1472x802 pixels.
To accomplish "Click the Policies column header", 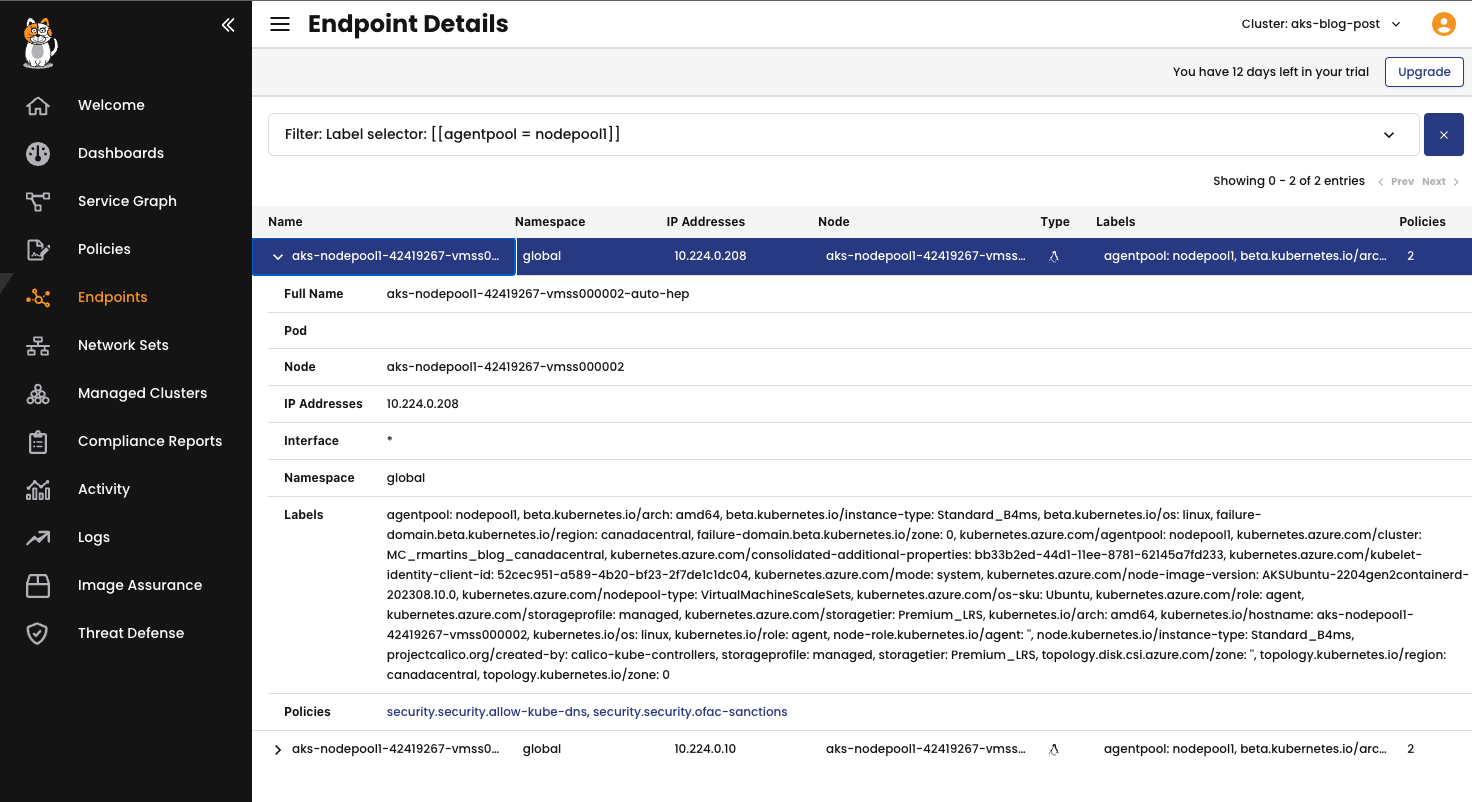I will pyautogui.click(x=1422, y=222).
